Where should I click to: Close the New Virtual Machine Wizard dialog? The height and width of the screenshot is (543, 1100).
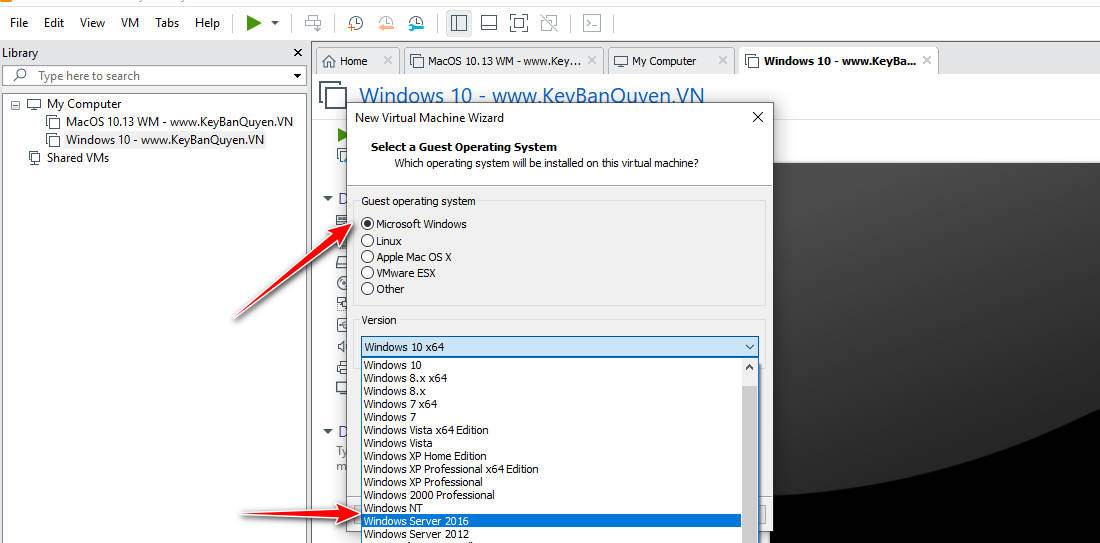click(758, 117)
